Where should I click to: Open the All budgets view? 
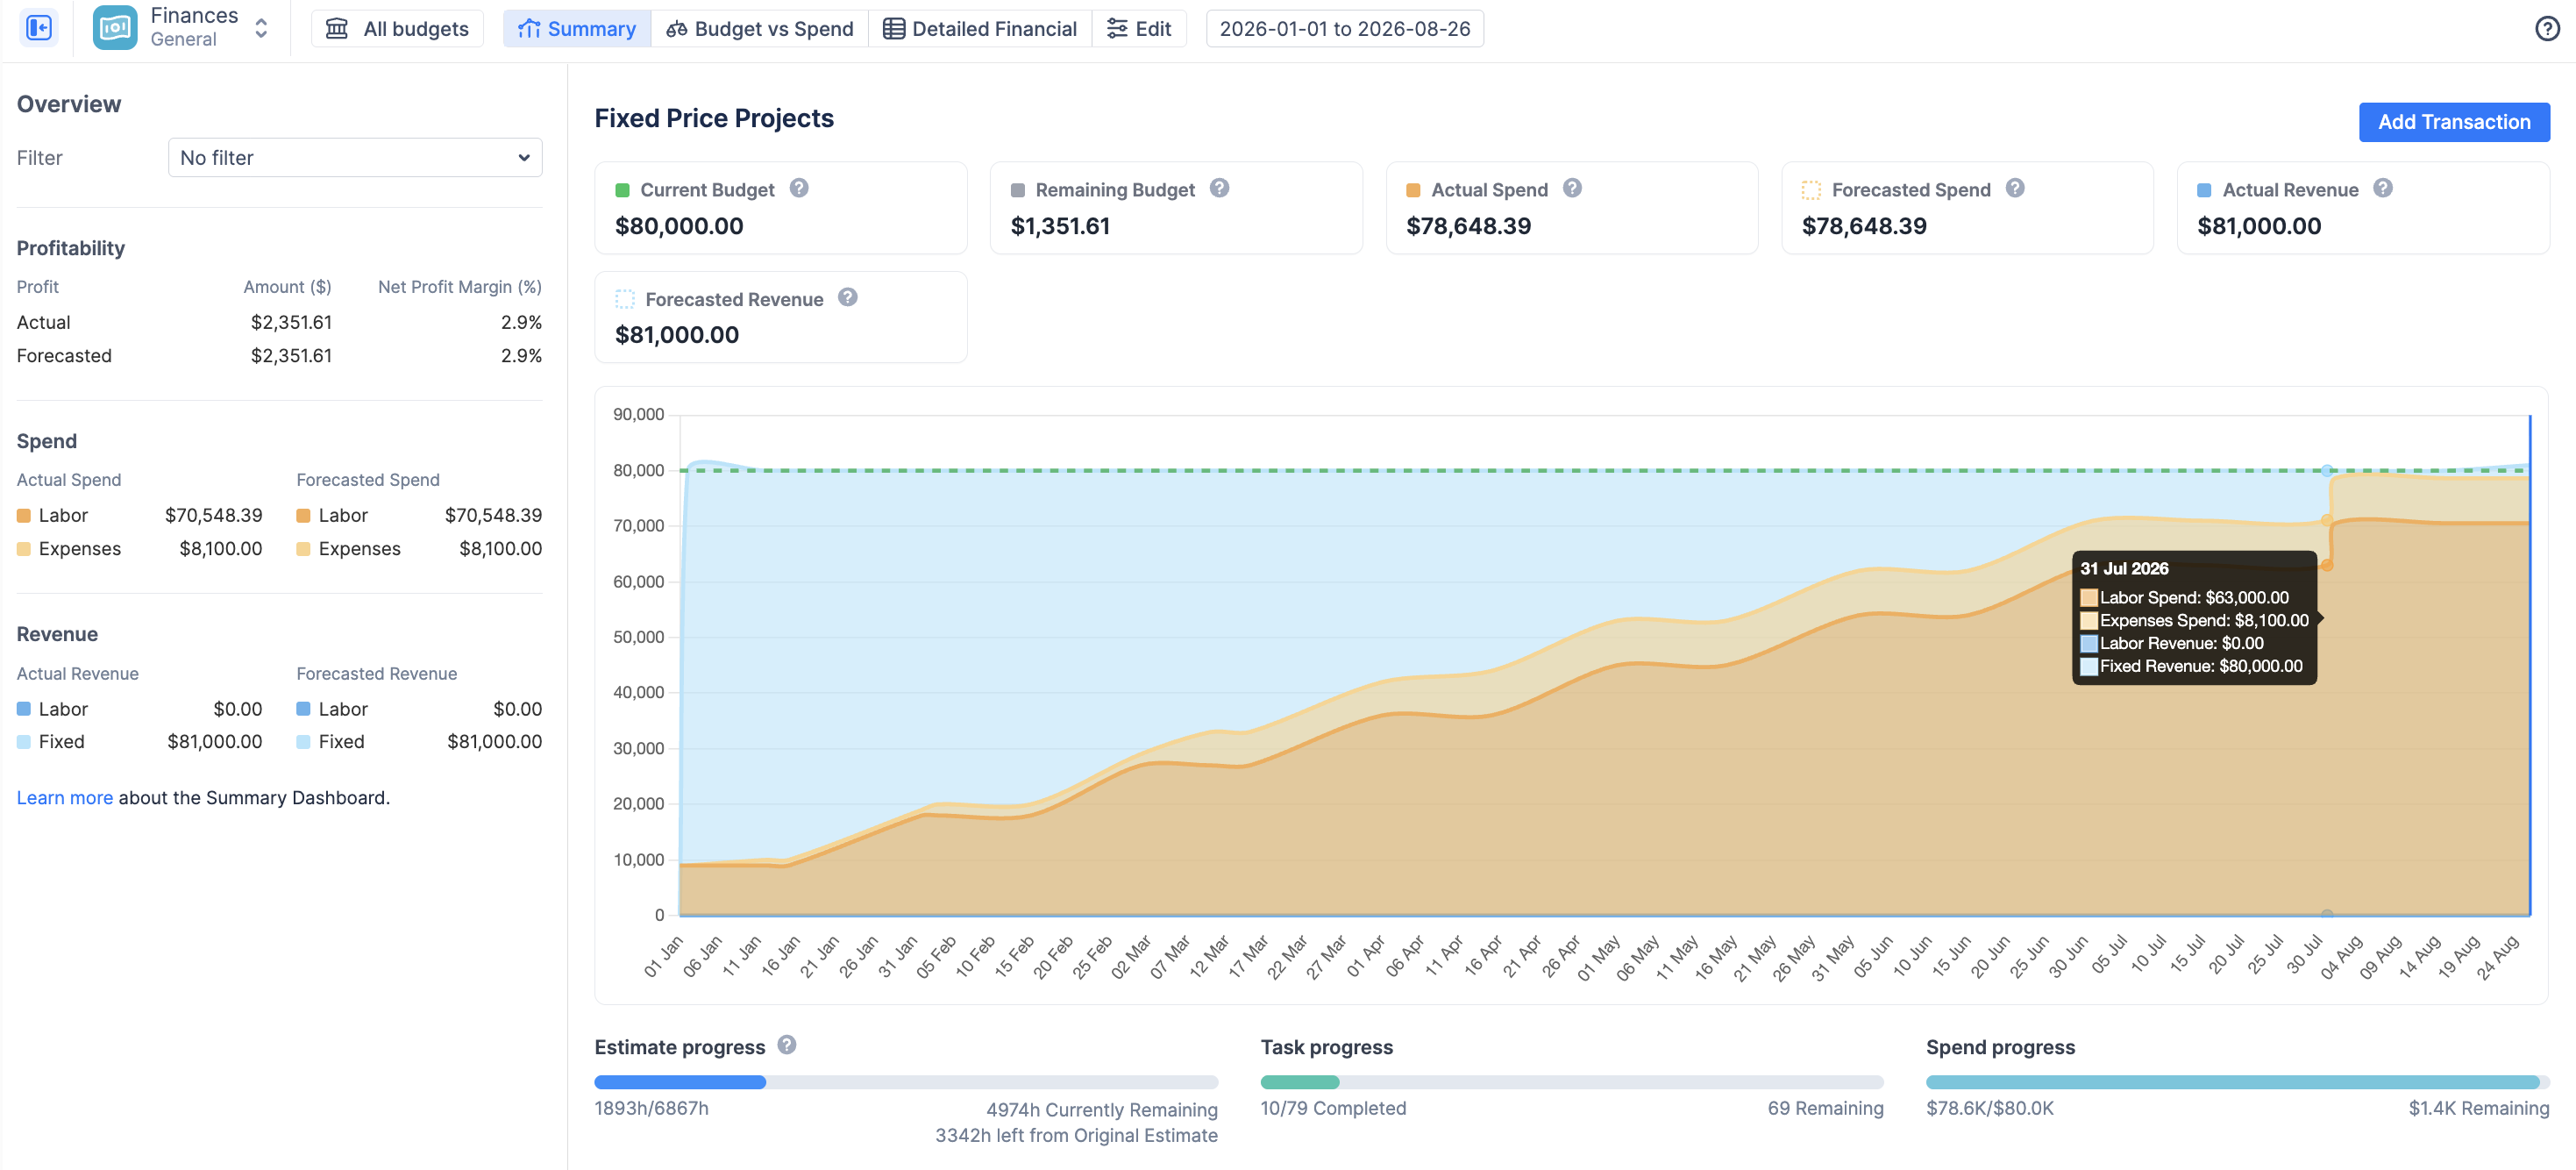(397, 29)
